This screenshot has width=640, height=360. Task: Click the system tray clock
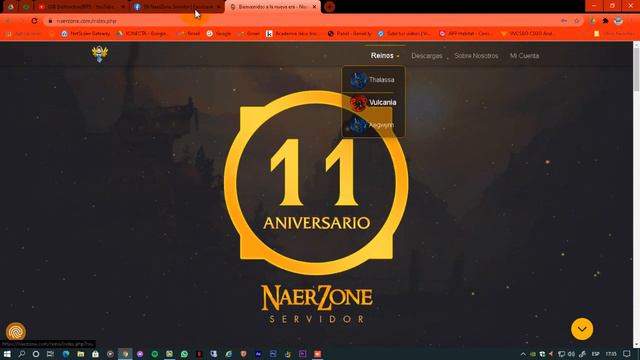[x=611, y=354]
